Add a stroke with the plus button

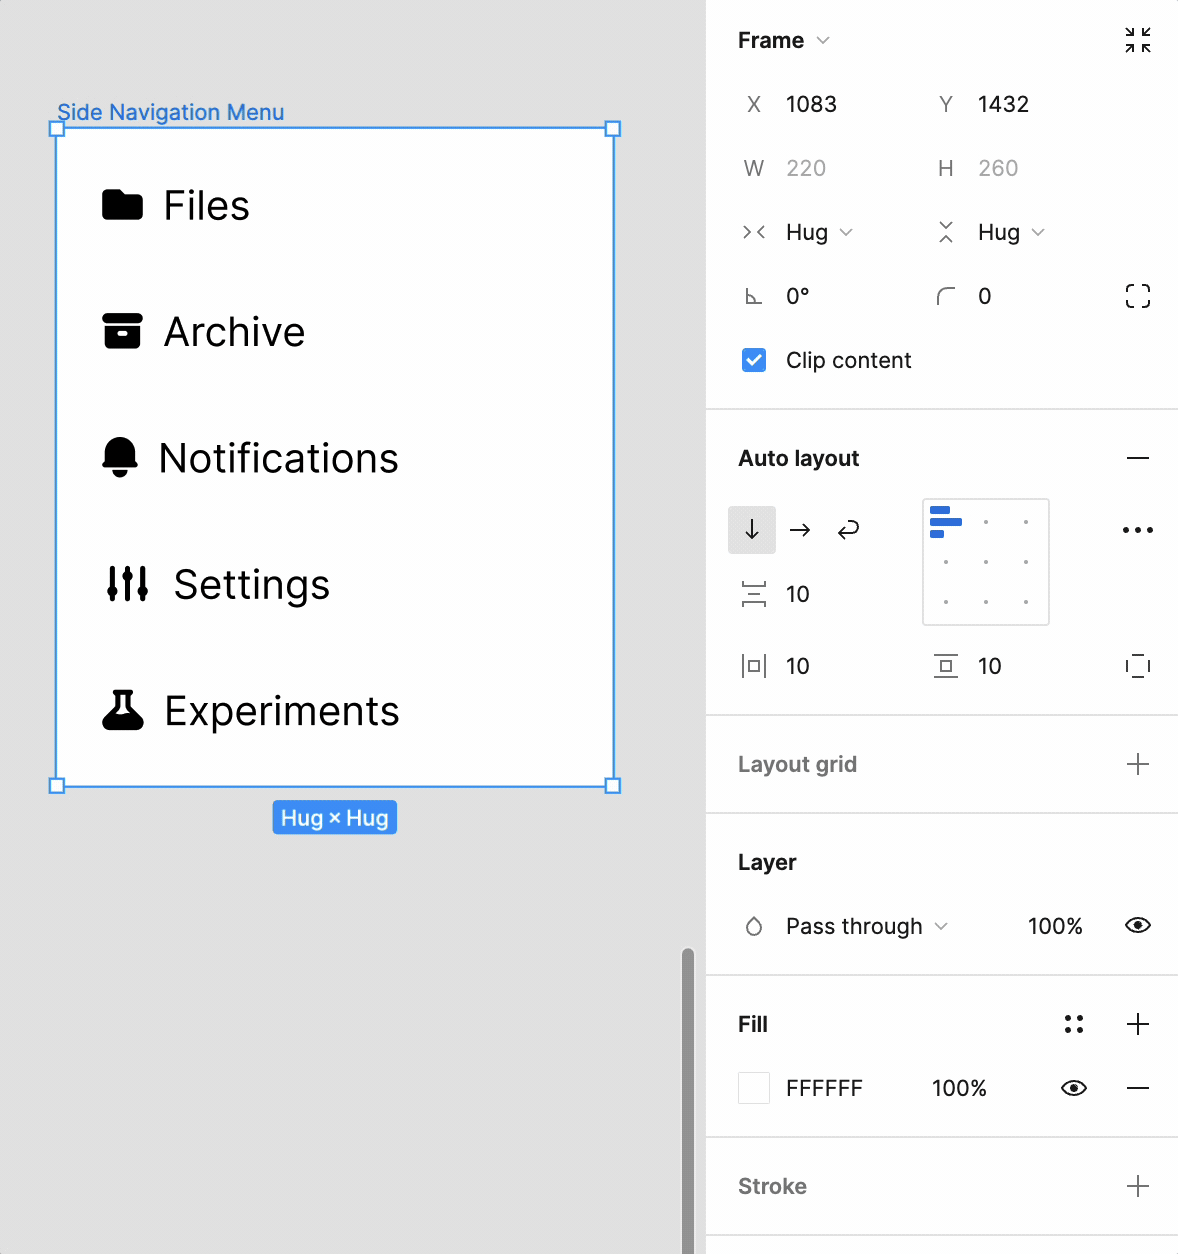[1138, 1186]
